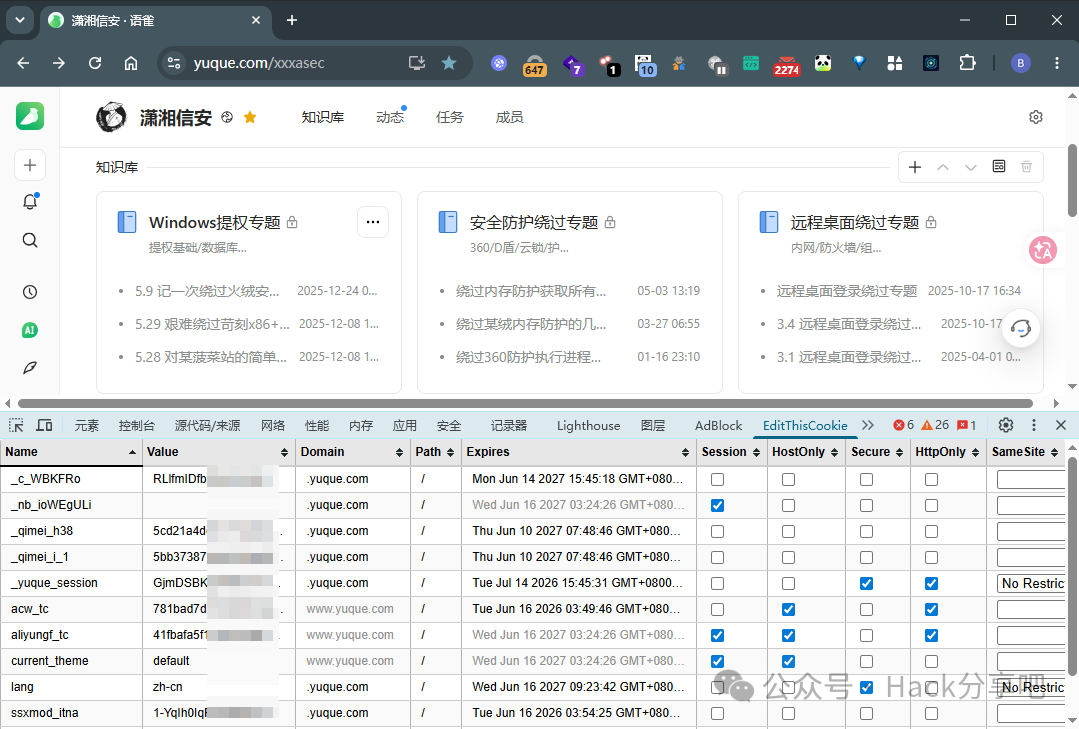Screen dimensions: 1079x729
Task: Click the plus create button in sidebar
Action: (x=30, y=165)
